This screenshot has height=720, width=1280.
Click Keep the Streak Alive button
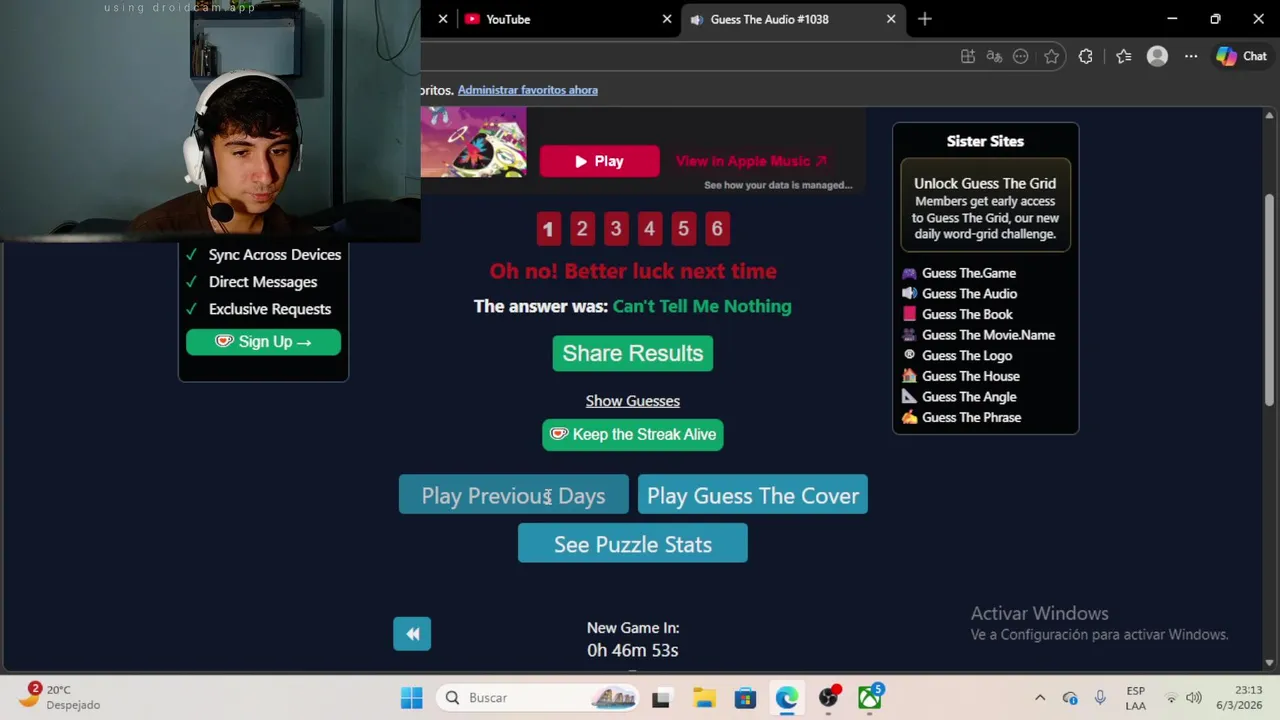633,434
